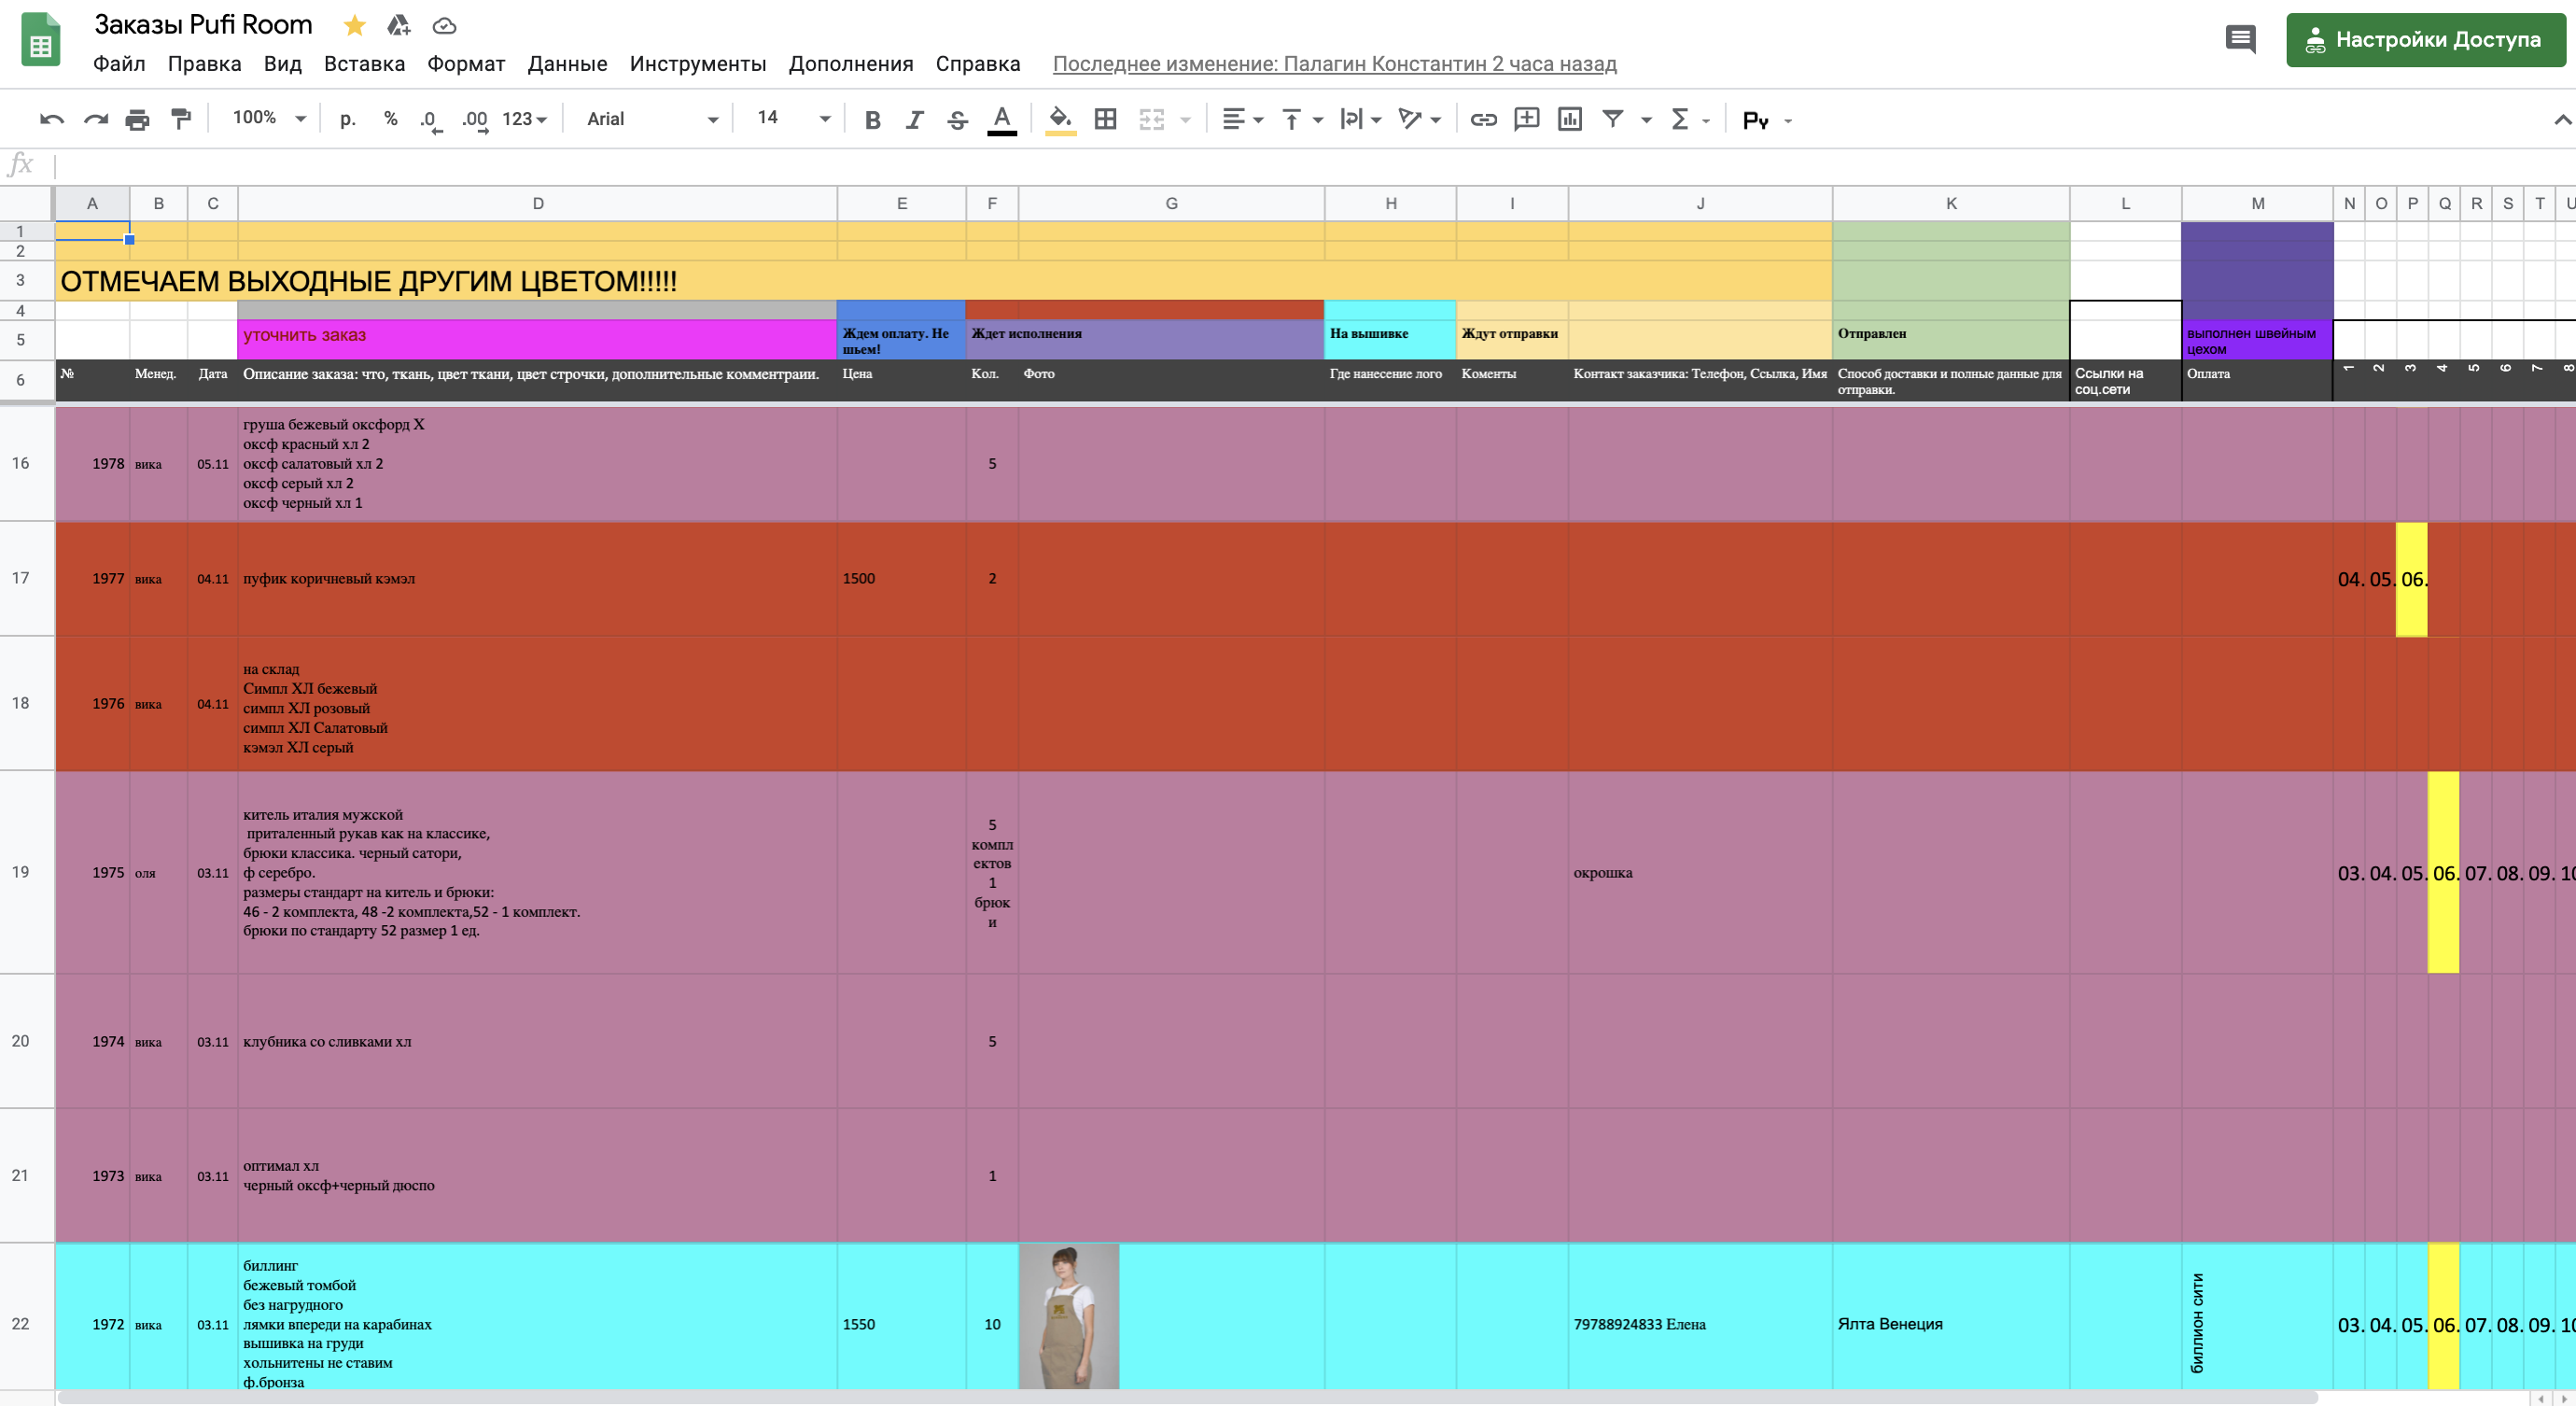Click the Настройки Доступа button
The height and width of the screenshot is (1406, 2576).
(2425, 39)
